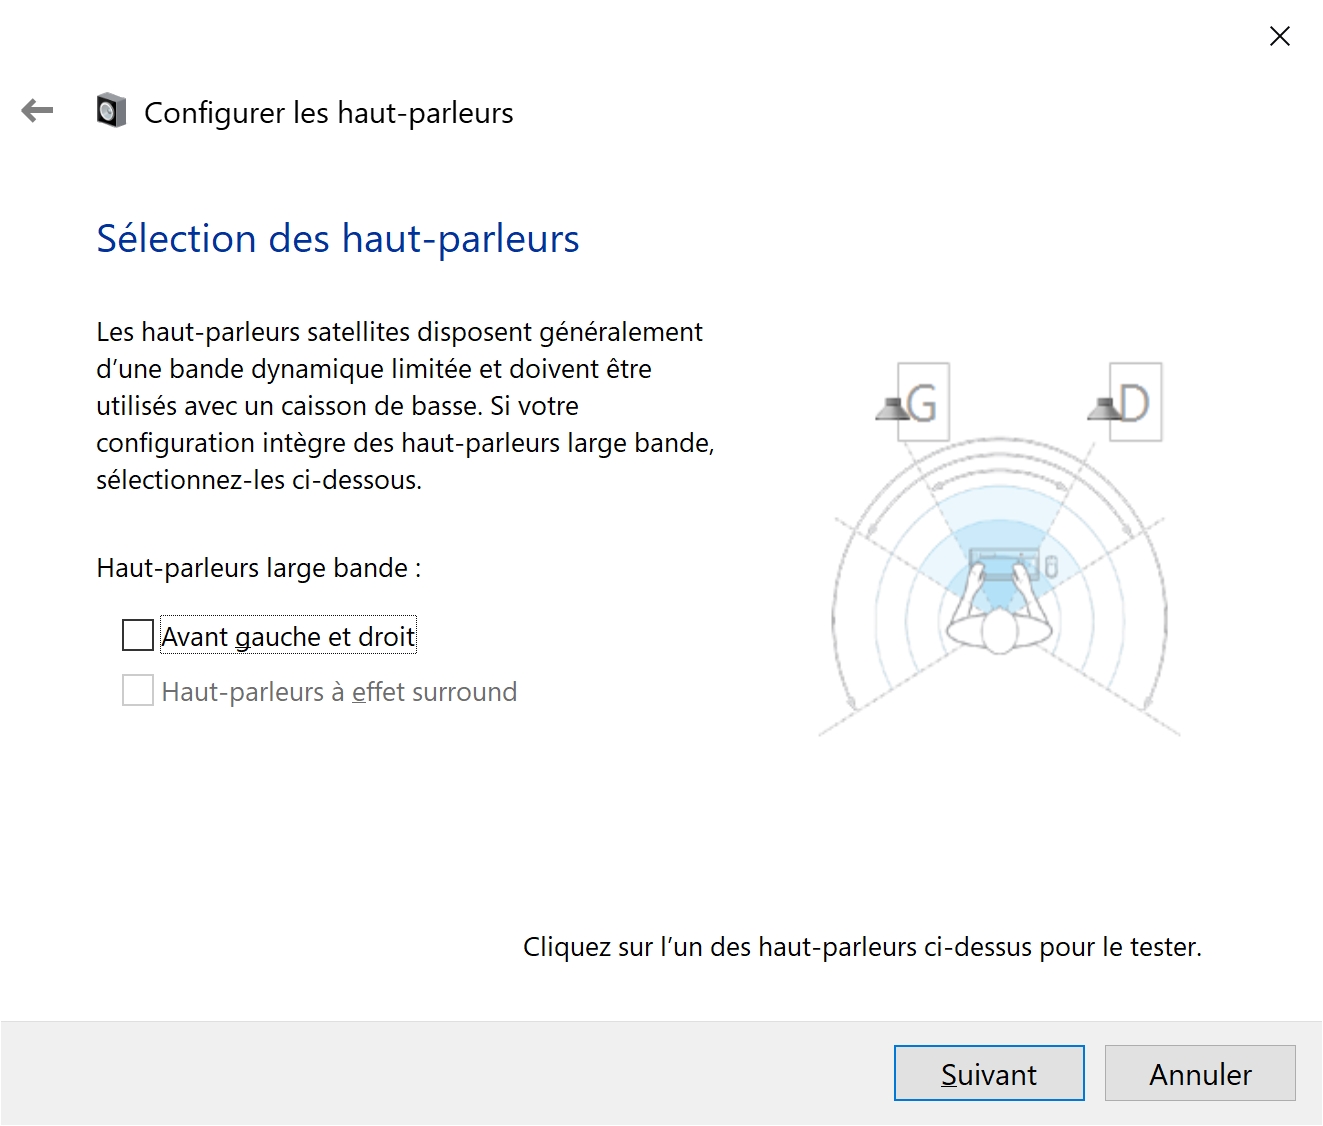Click the Avant gauche et droit label text
1323x1126 pixels.
coord(288,636)
